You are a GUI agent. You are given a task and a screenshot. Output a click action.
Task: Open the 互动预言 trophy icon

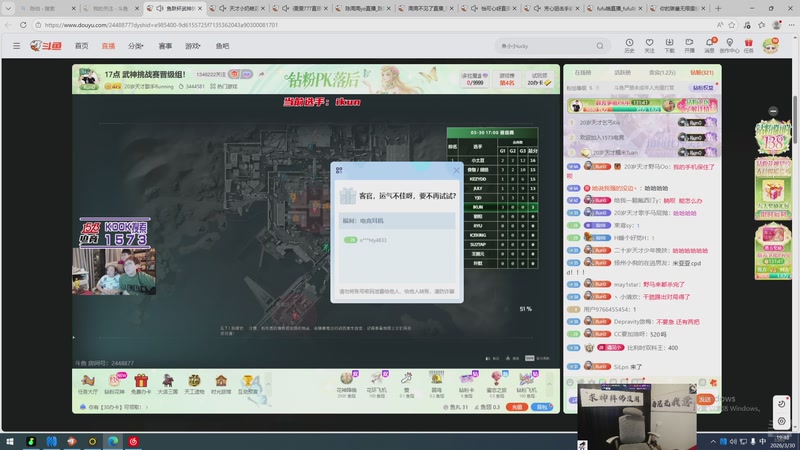pos(247,385)
